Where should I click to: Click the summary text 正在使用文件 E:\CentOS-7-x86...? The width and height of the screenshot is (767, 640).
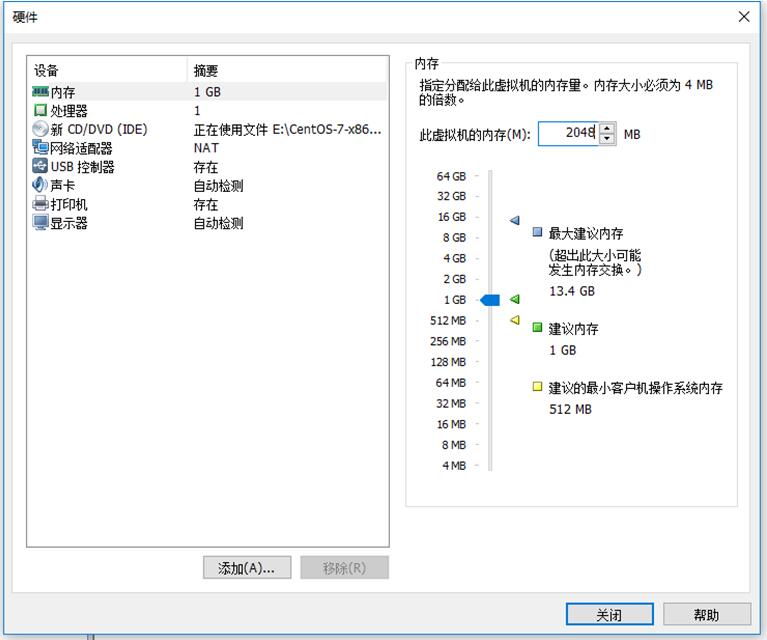[288, 130]
